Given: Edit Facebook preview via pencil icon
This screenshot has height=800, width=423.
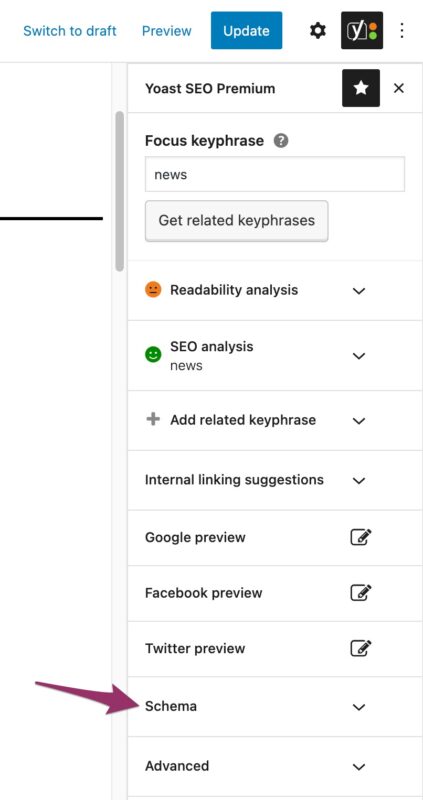Looking at the screenshot, I should pos(361,593).
